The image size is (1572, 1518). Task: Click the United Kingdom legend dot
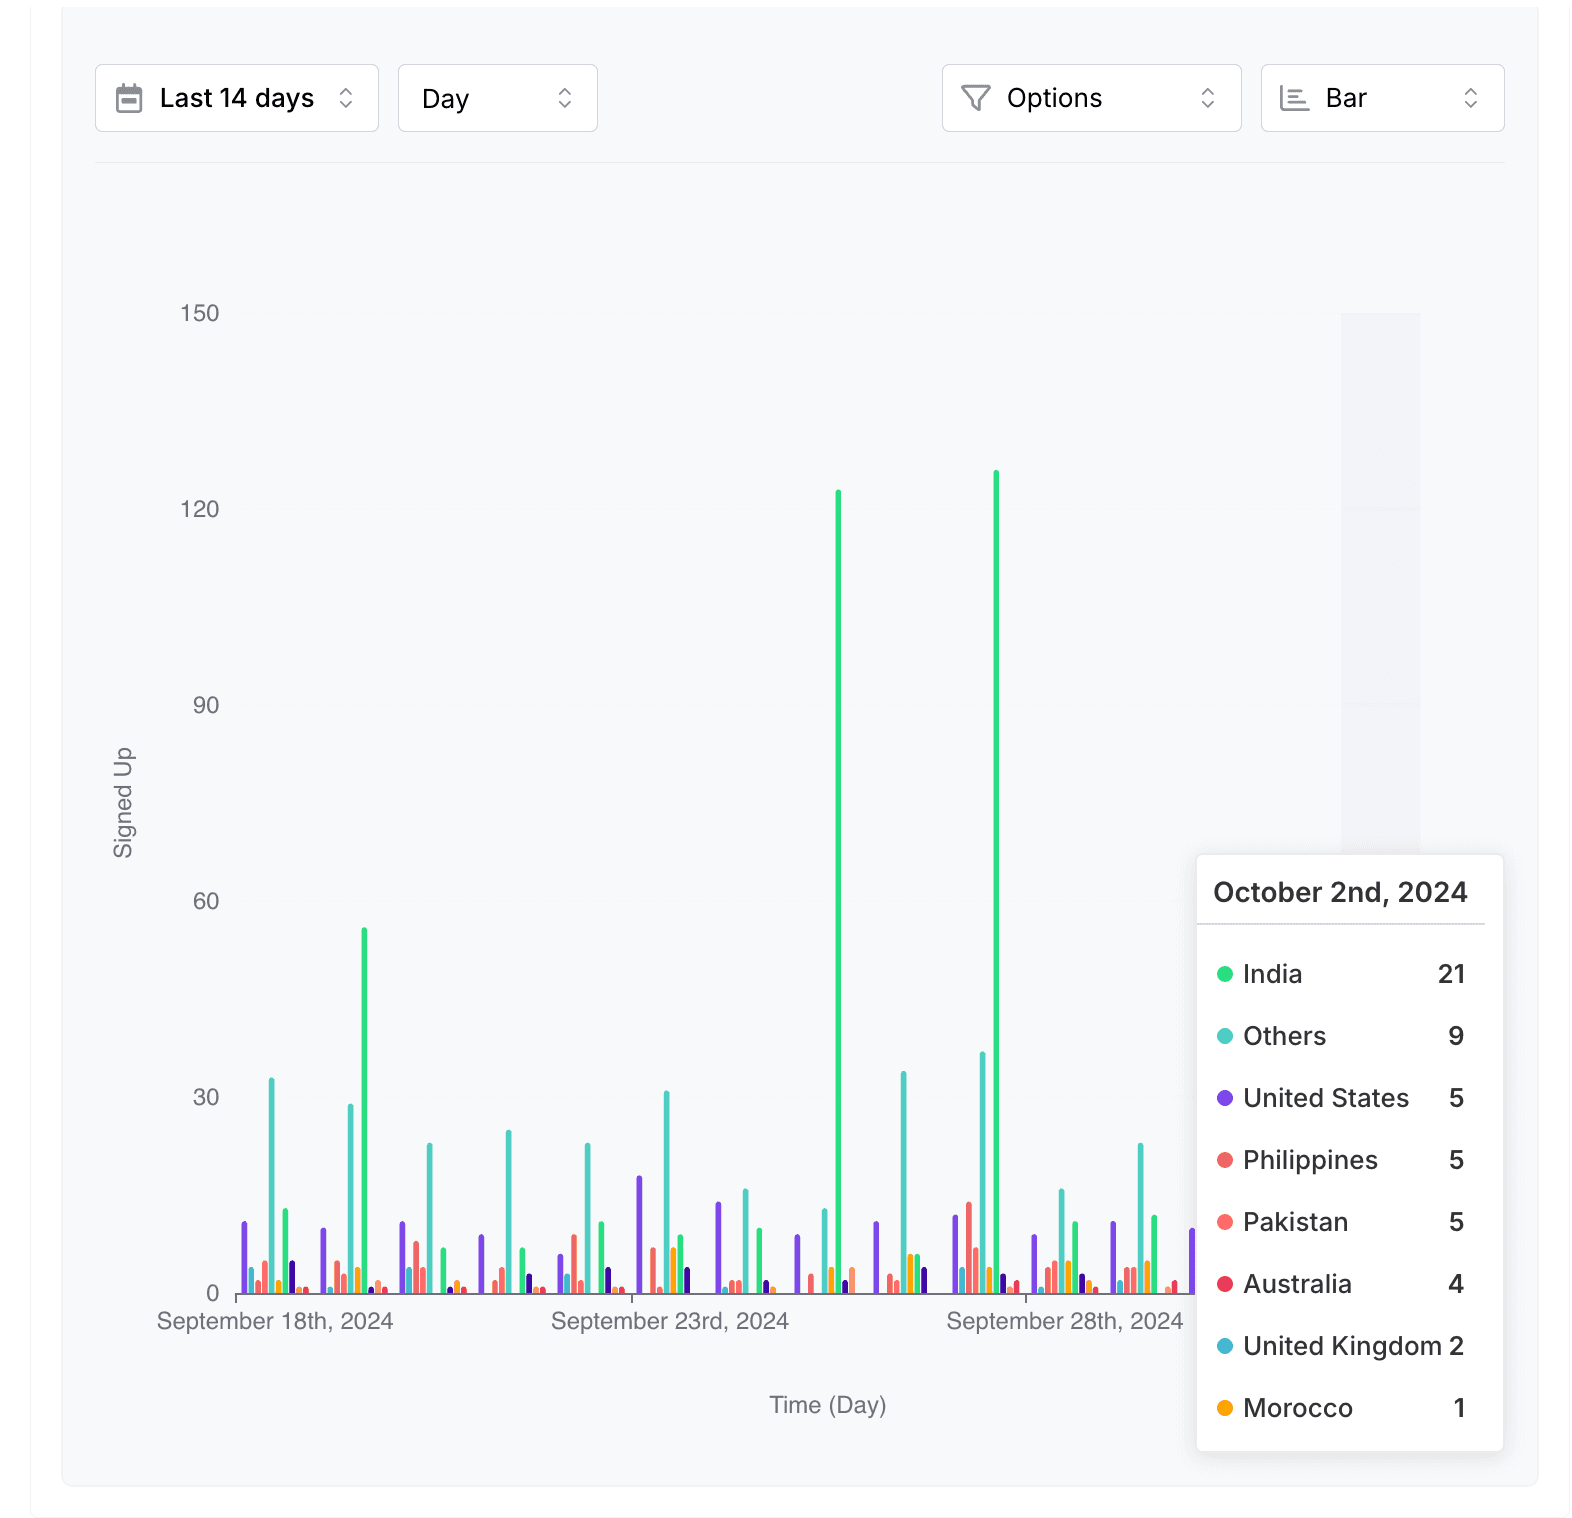pyautogui.click(x=1225, y=1346)
